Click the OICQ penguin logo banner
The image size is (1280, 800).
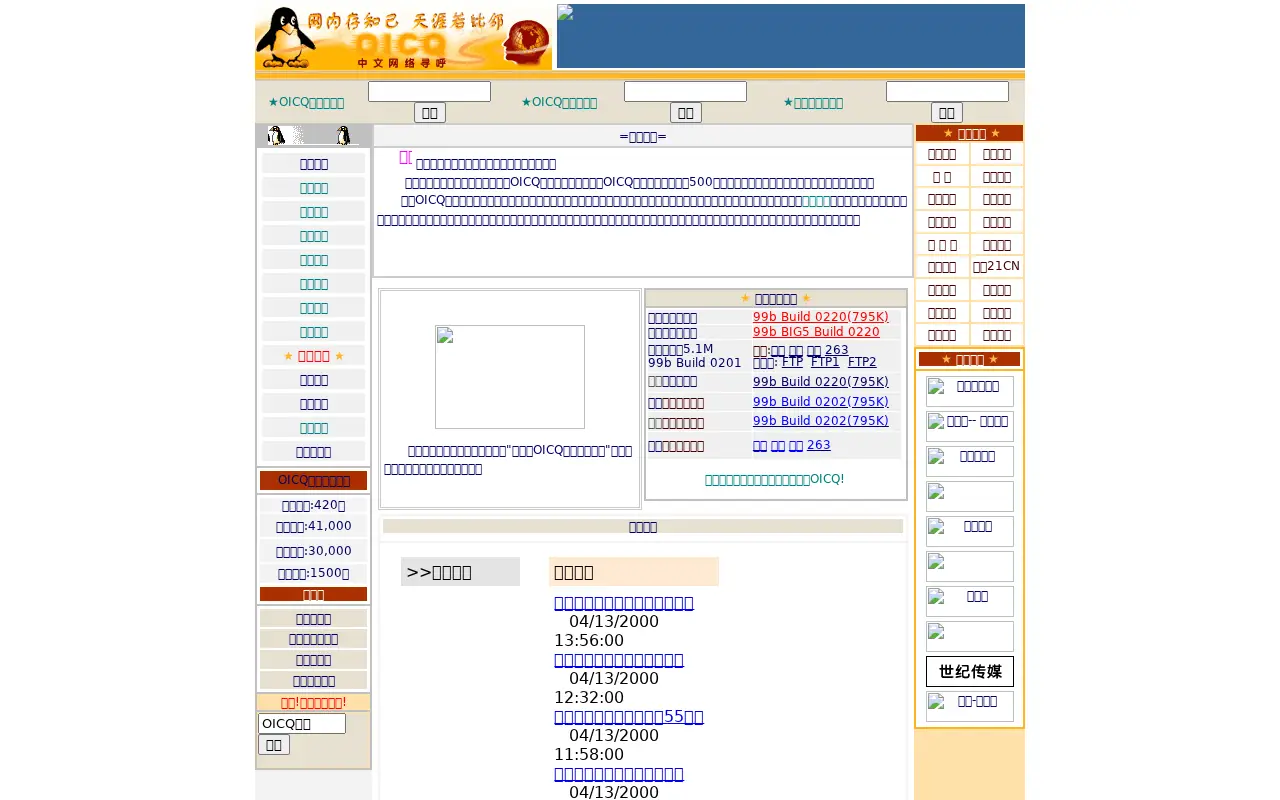pyautogui.click(x=403, y=37)
